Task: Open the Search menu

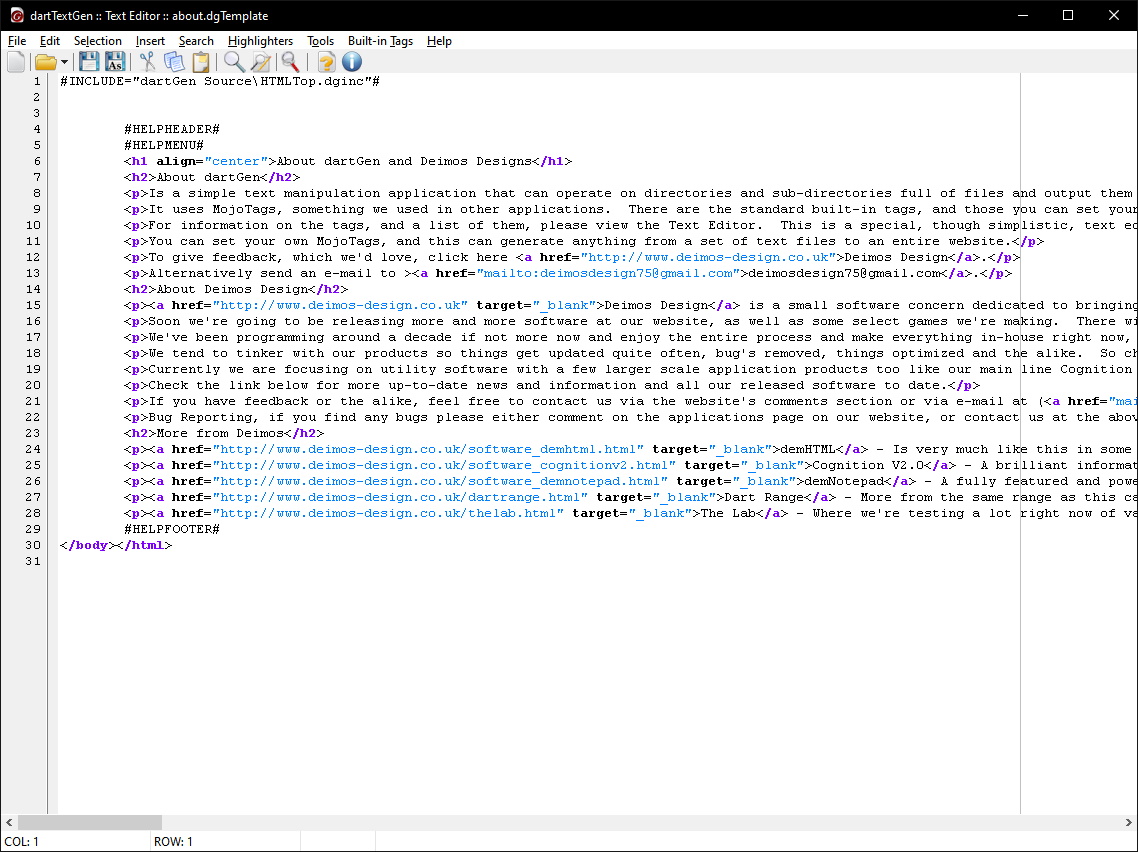Action: click(x=196, y=41)
